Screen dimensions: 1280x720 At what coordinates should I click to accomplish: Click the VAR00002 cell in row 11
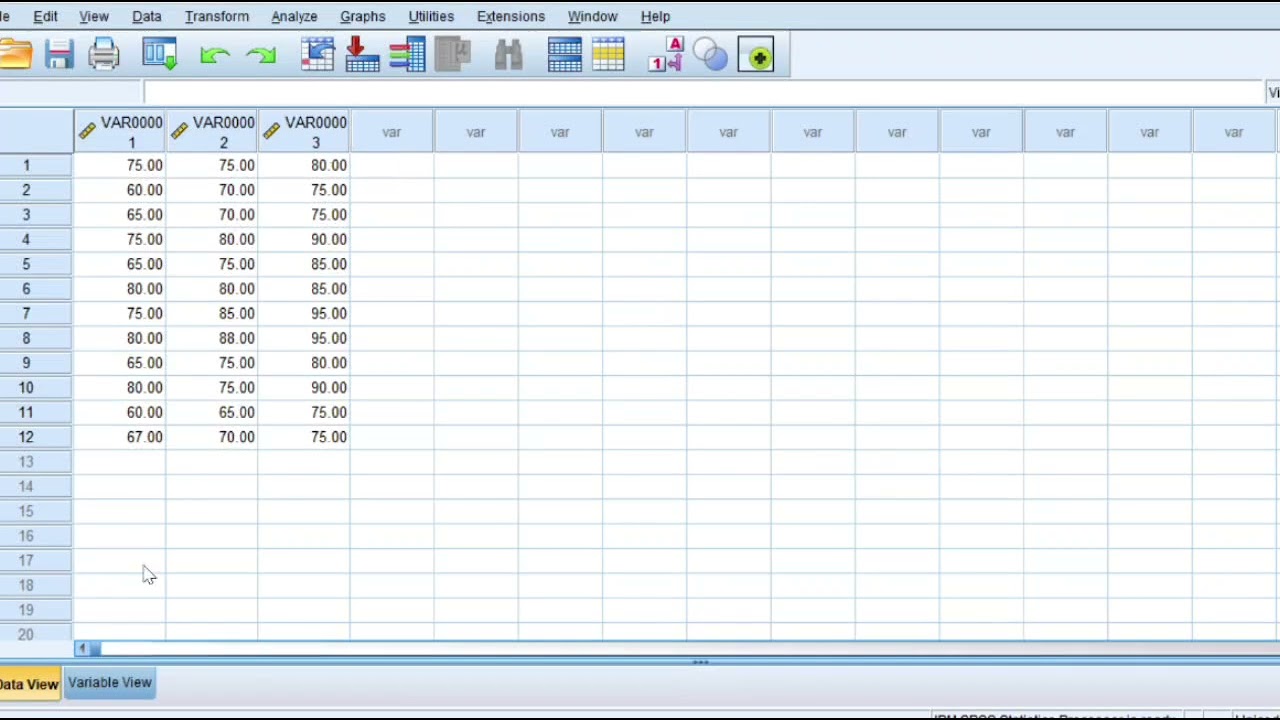point(212,412)
